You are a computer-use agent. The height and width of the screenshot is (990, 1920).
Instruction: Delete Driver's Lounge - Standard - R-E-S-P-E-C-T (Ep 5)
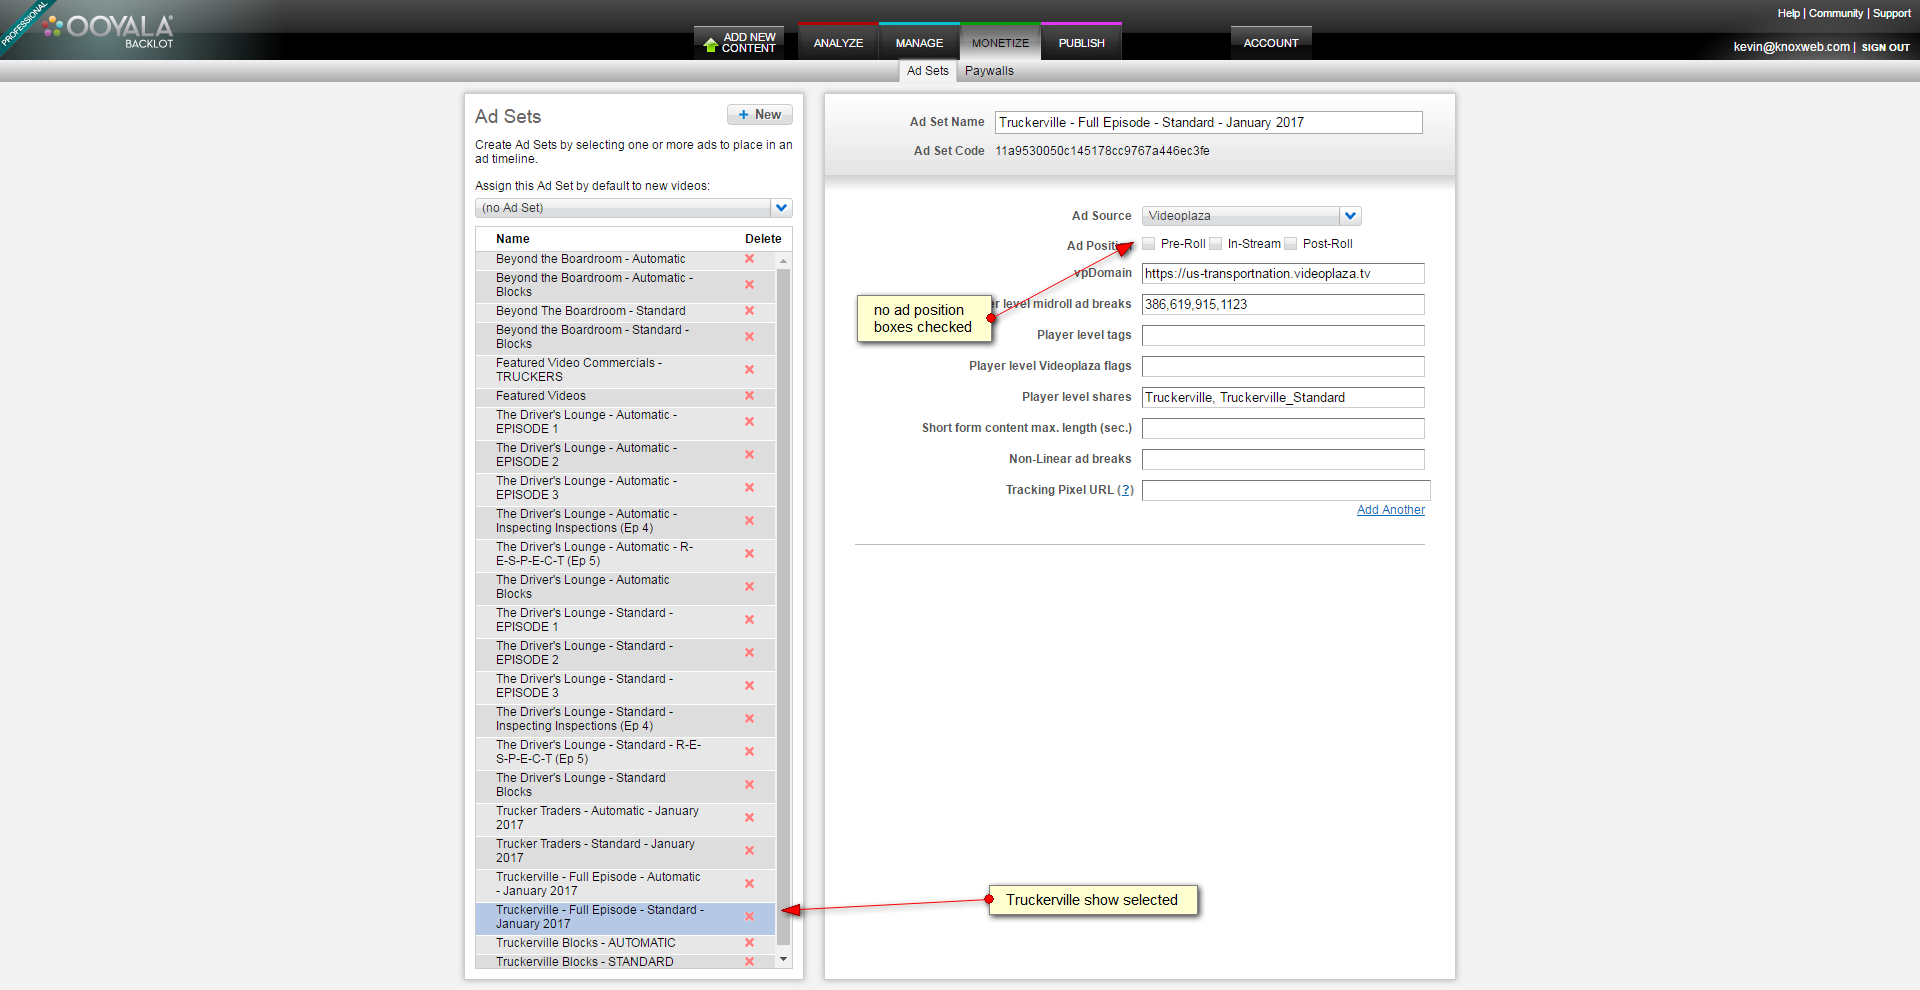coord(749,752)
